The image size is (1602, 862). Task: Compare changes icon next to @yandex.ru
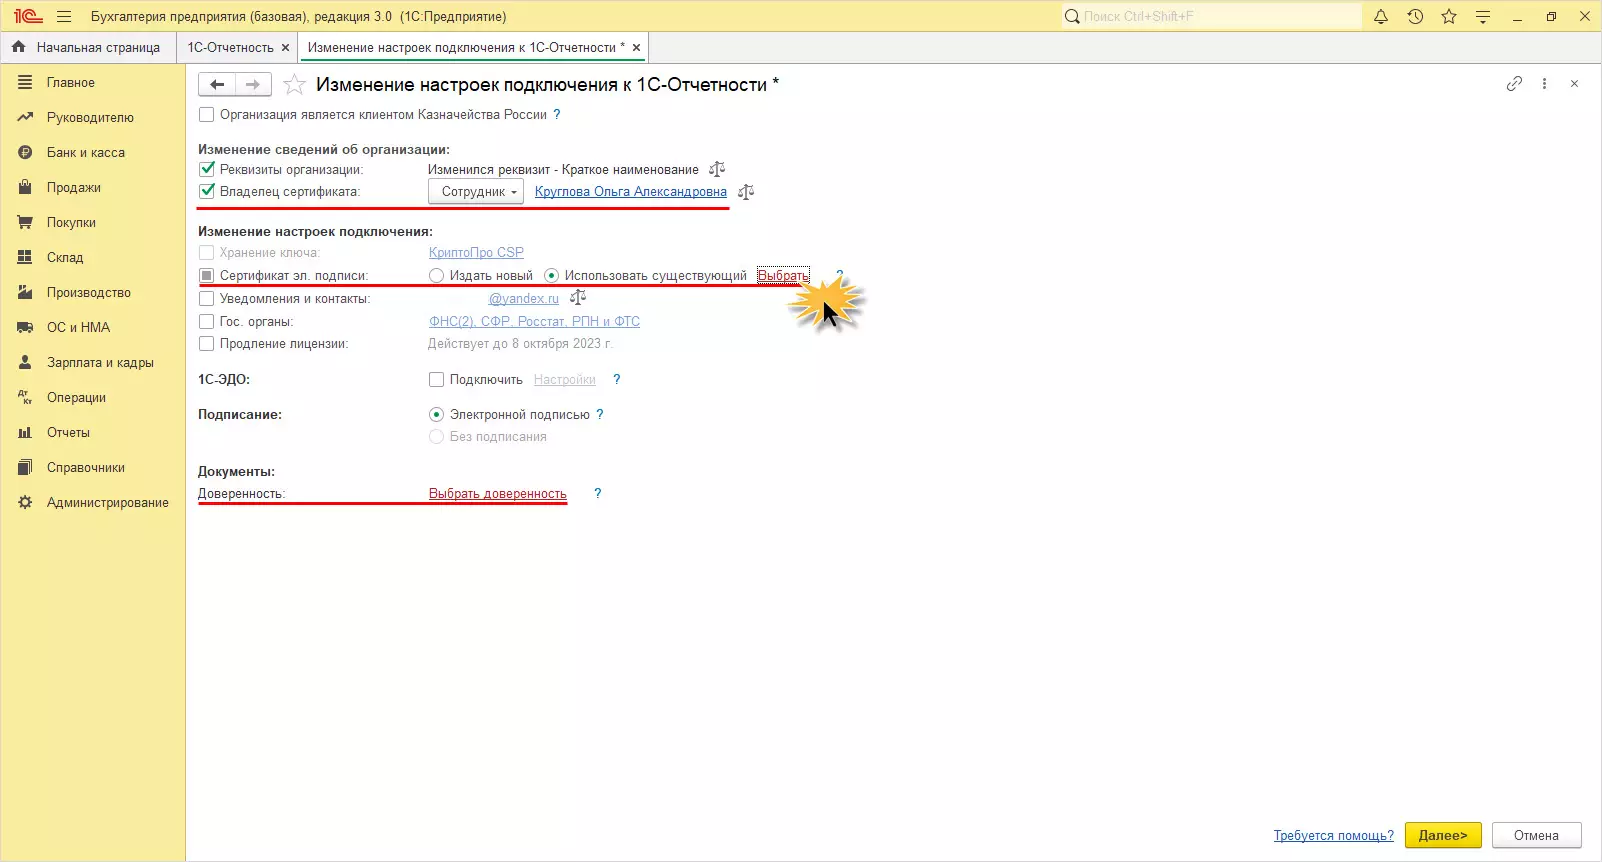(x=578, y=297)
